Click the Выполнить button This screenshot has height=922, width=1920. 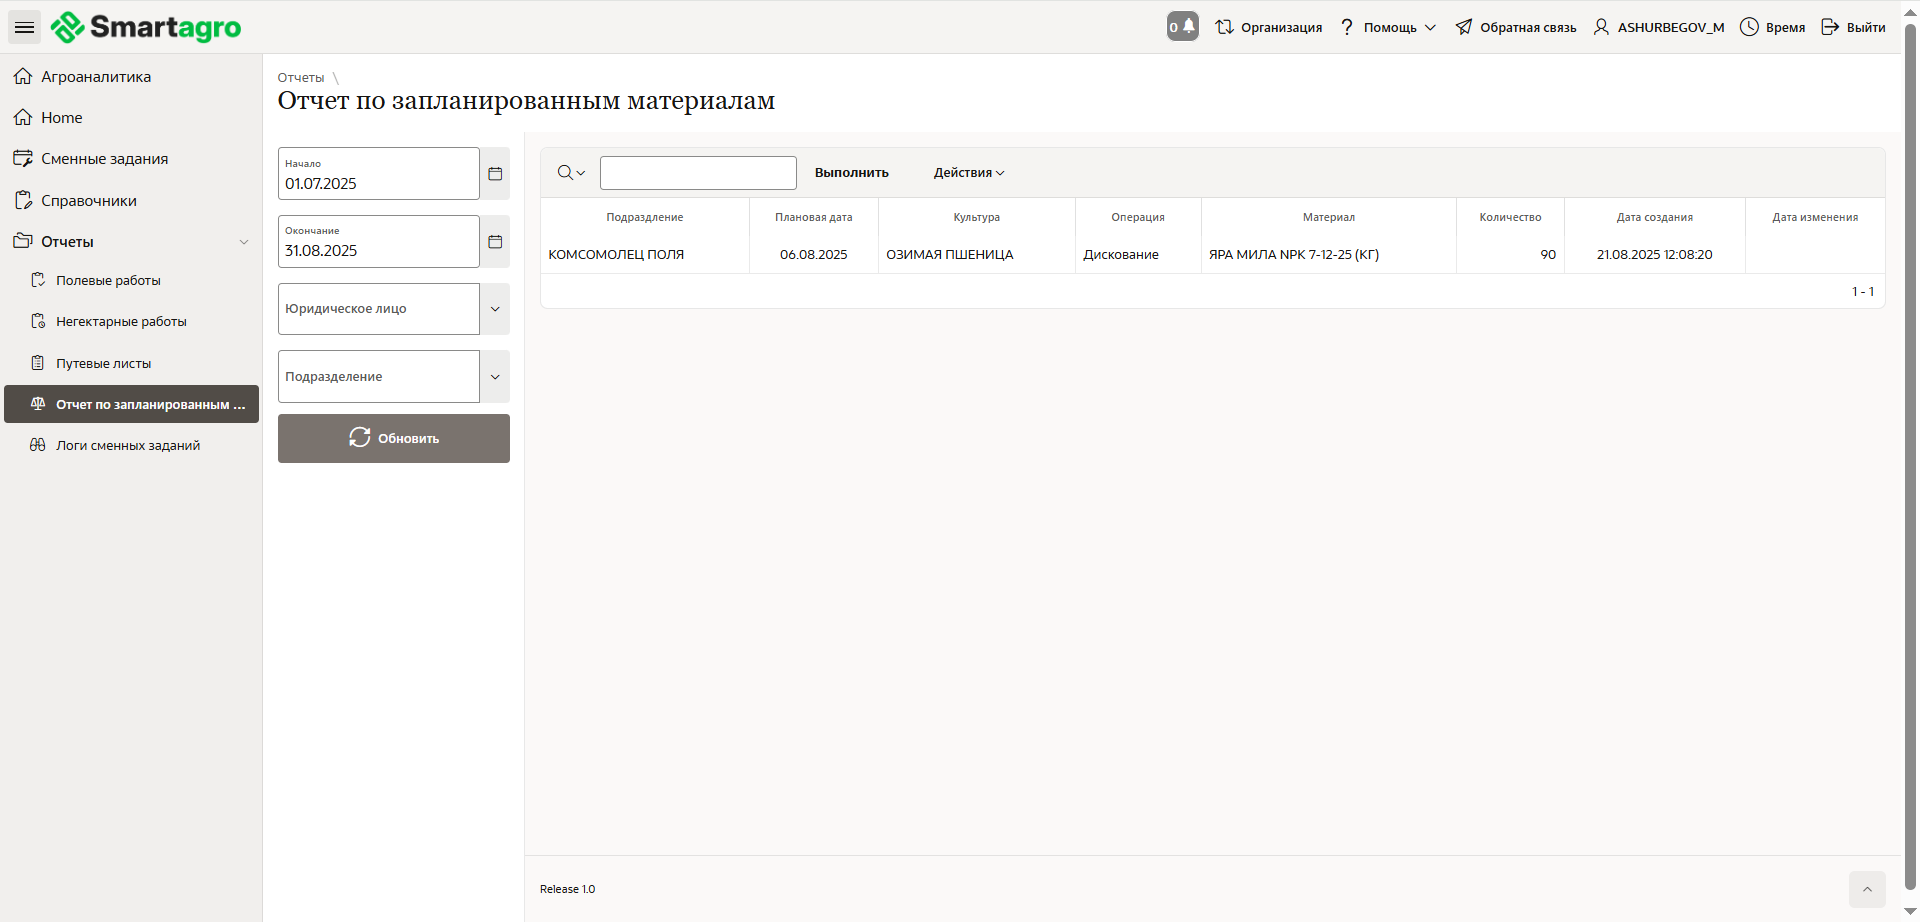[x=851, y=173]
